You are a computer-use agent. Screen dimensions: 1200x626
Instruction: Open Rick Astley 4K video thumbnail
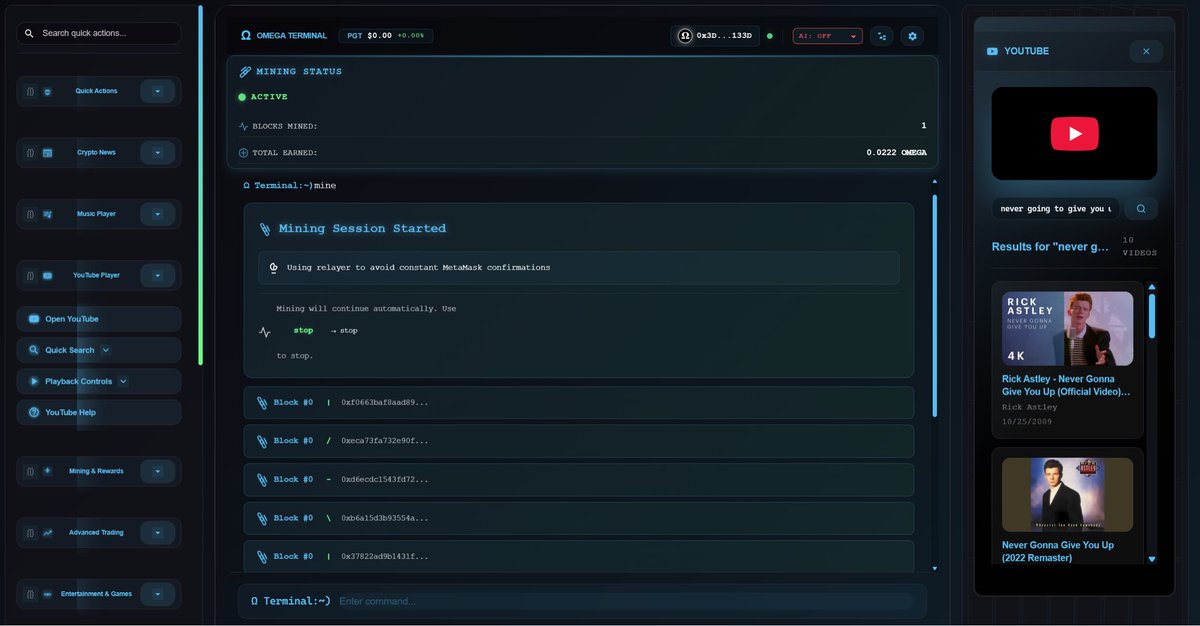pos(1067,328)
